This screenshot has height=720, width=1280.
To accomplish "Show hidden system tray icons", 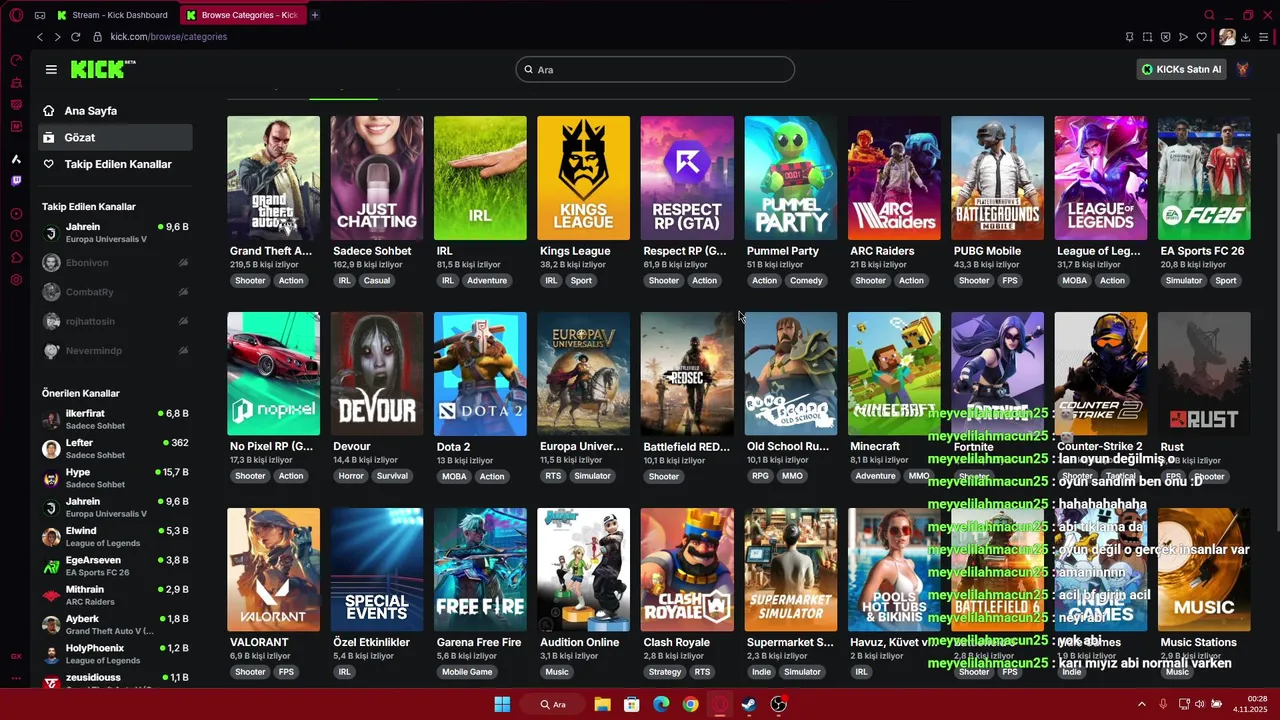I will point(1141,704).
